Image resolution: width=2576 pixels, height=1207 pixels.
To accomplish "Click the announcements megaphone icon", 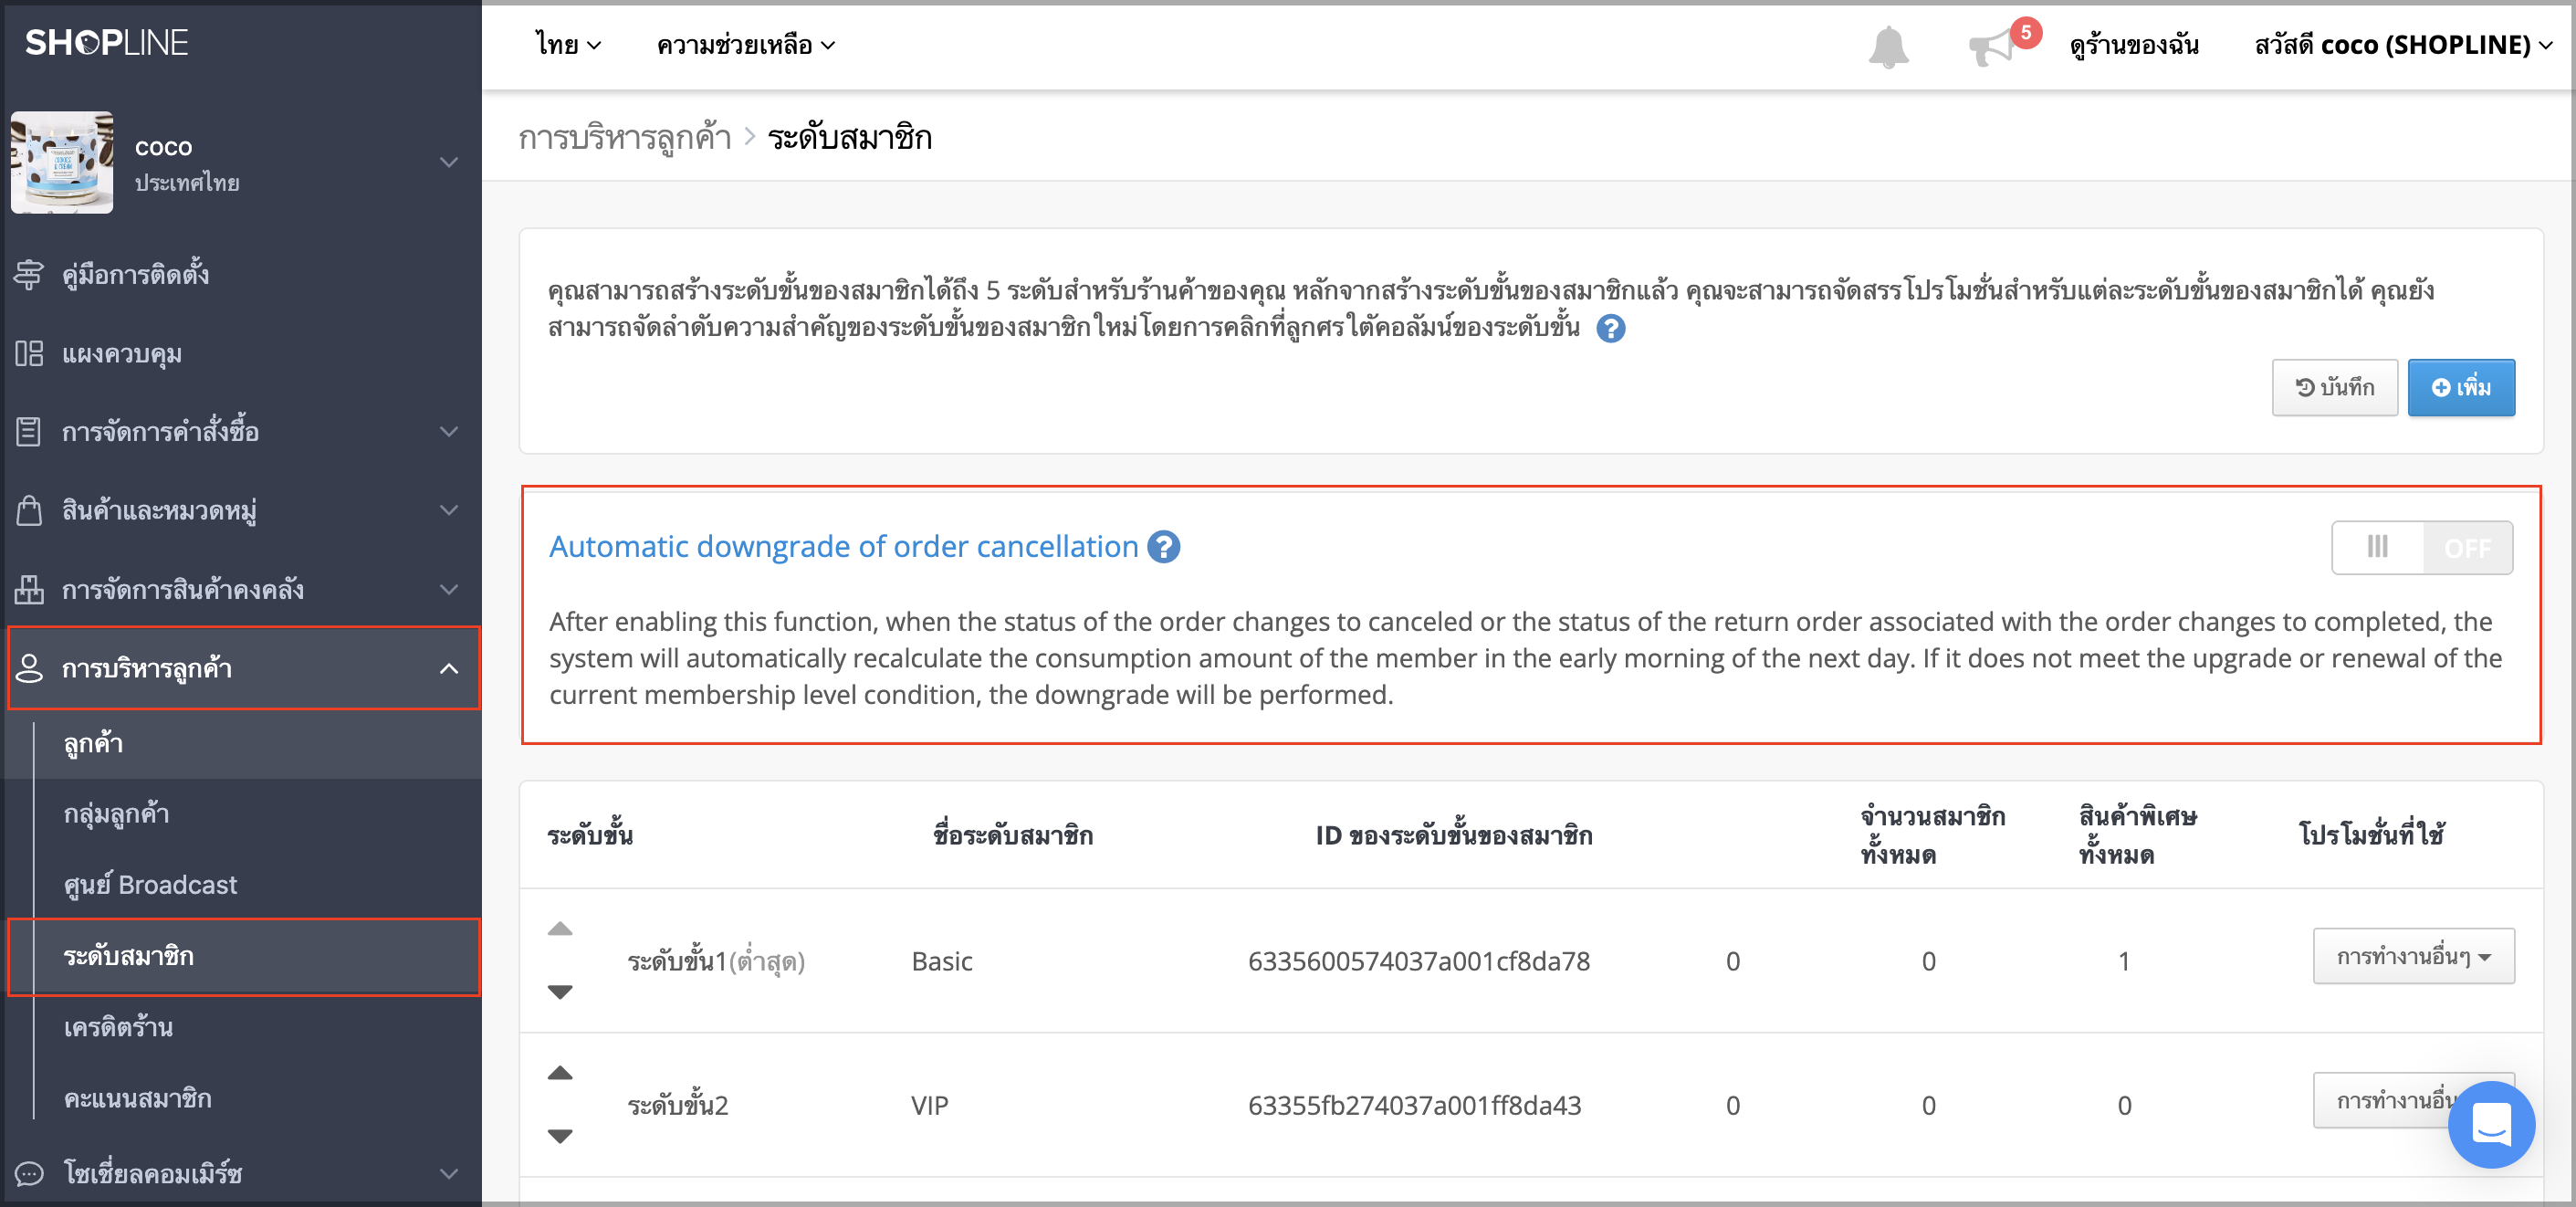I will (1992, 47).
